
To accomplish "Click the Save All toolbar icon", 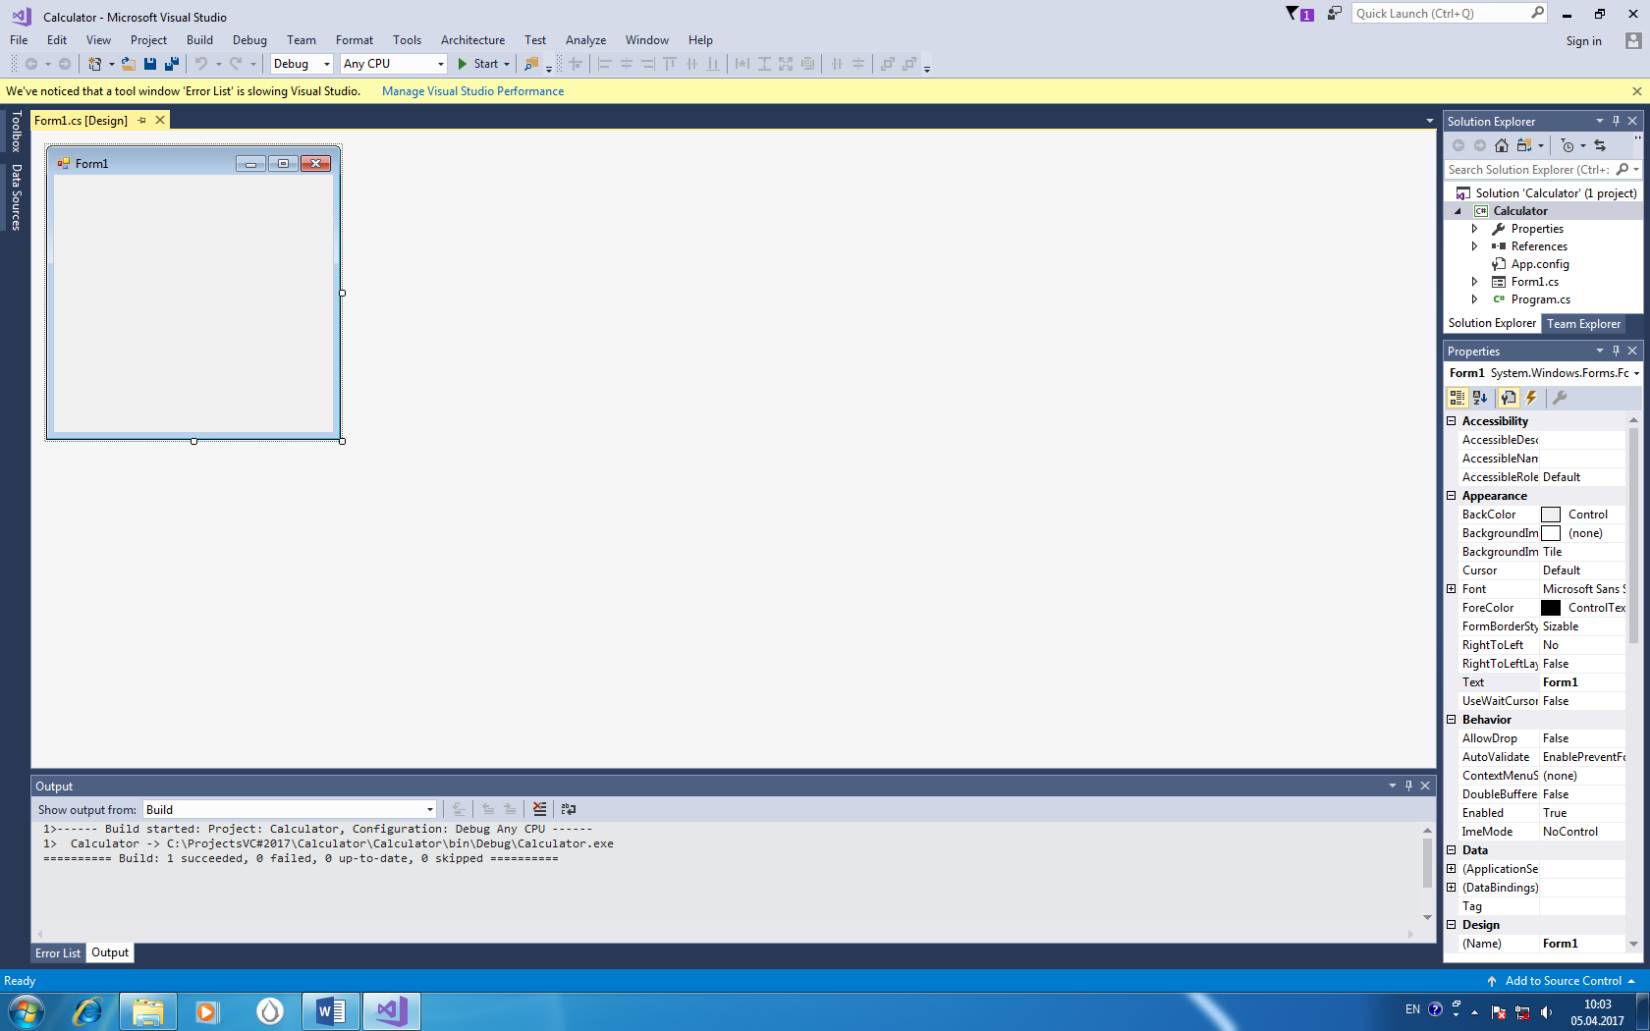I will click(172, 64).
